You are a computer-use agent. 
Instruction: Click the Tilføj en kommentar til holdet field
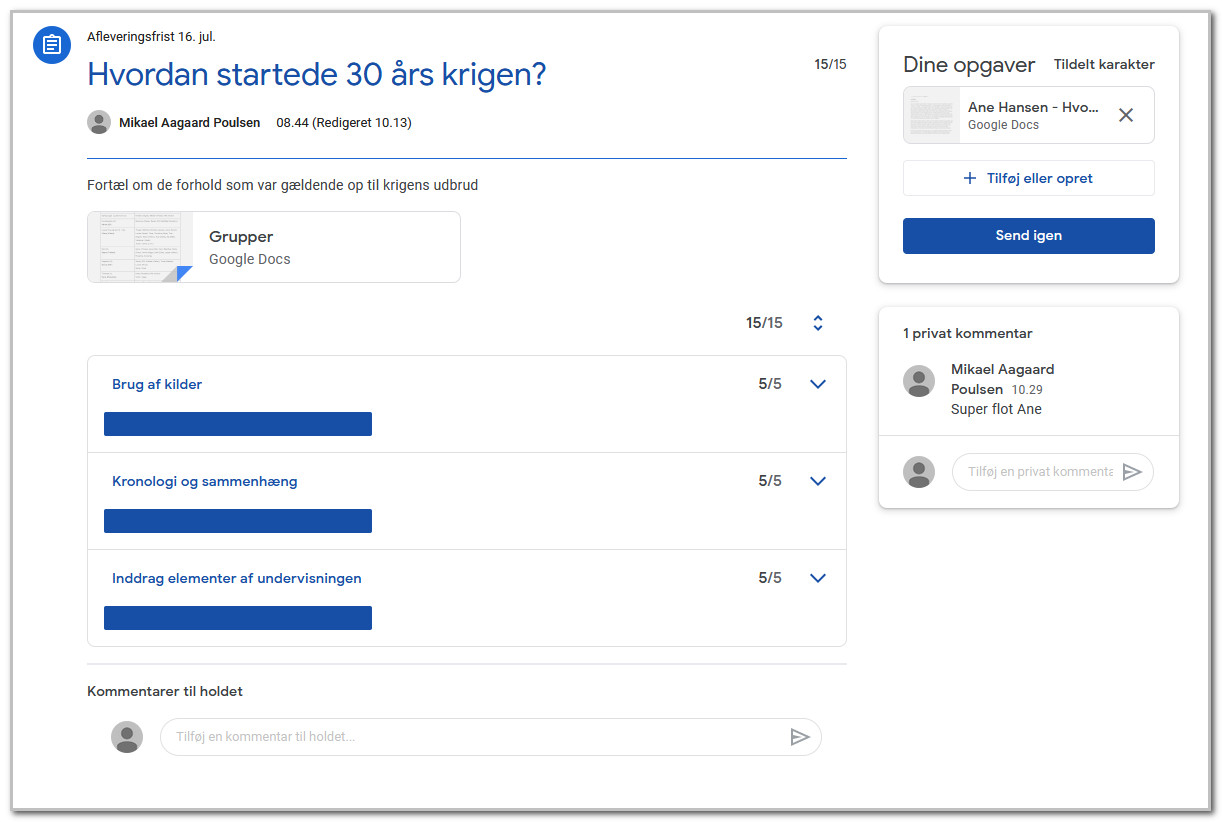474,737
